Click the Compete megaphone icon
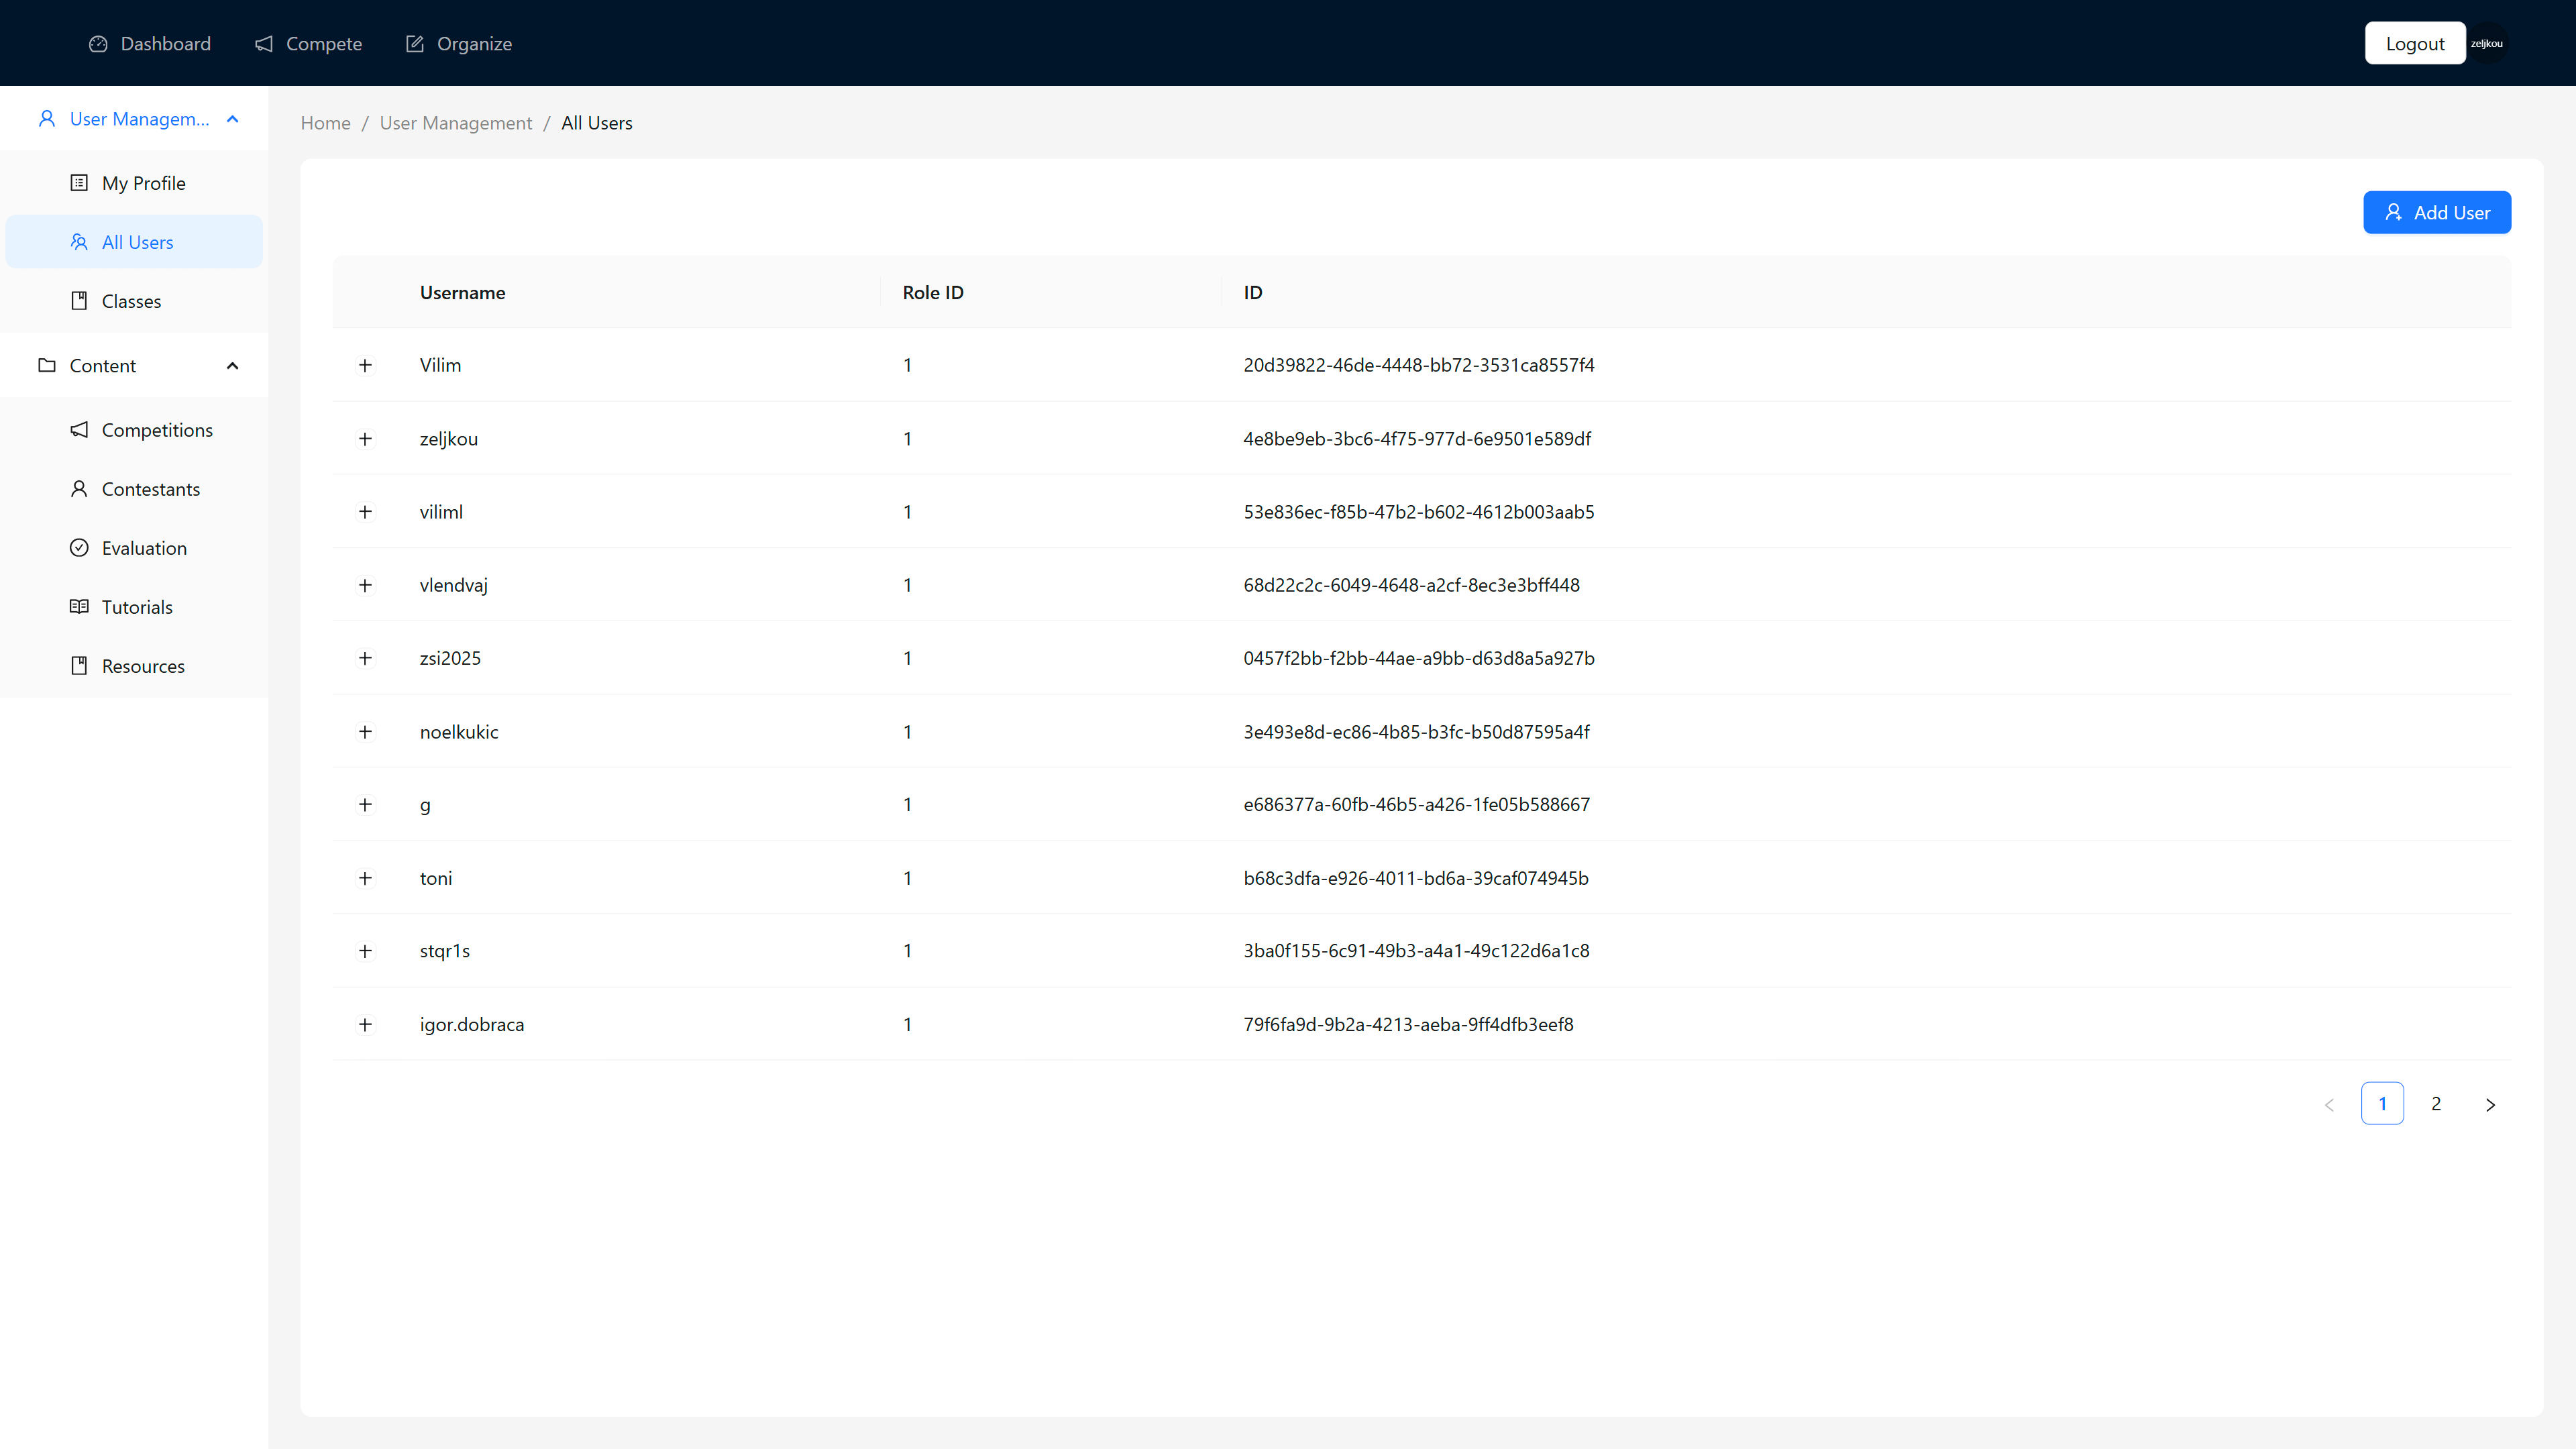This screenshot has width=2576, height=1449. pyautogui.click(x=264, y=44)
